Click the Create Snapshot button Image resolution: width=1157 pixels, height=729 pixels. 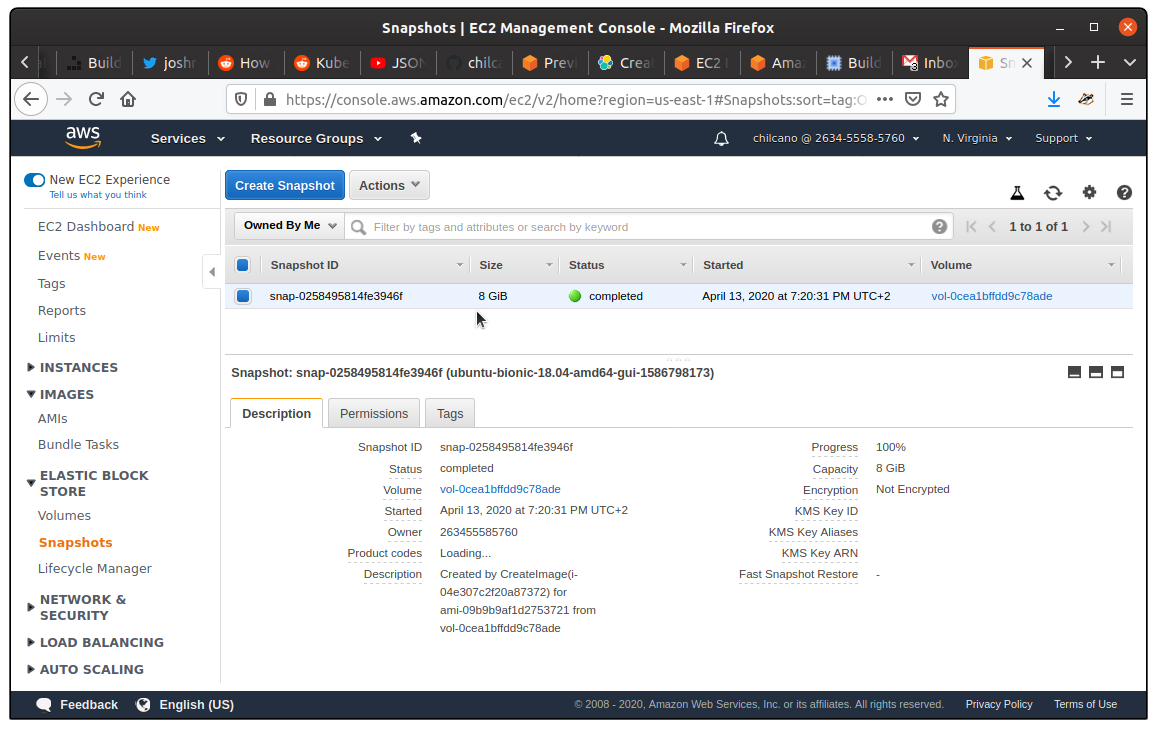point(285,185)
